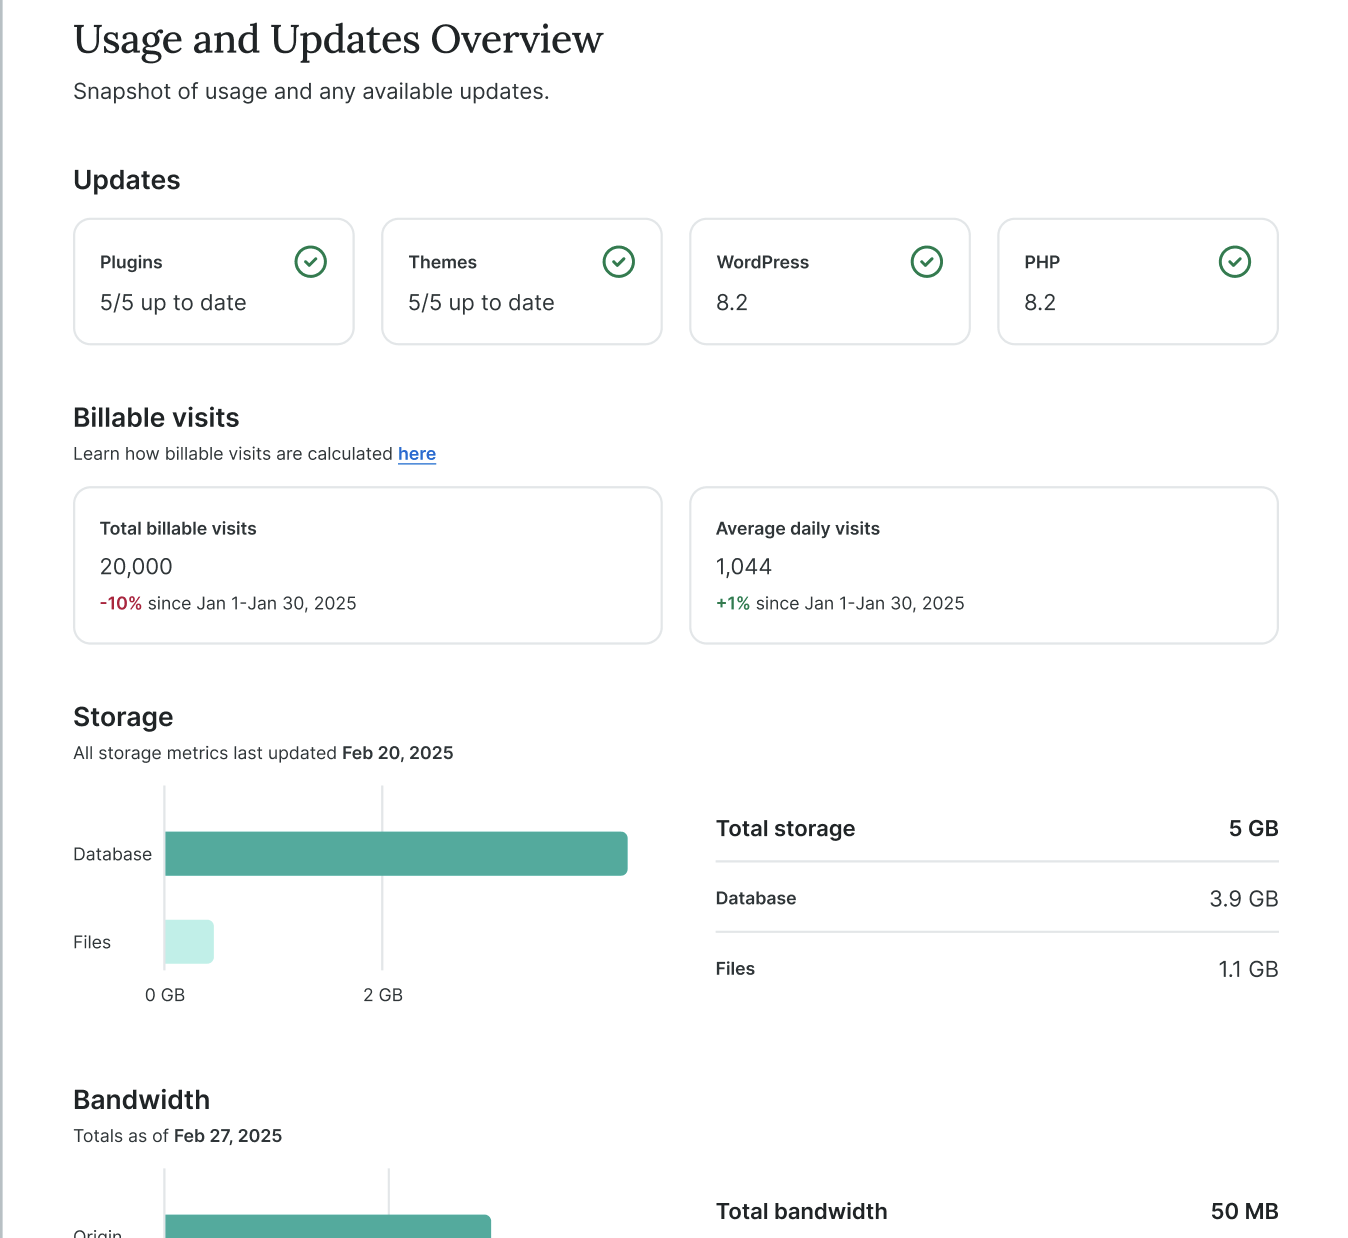The height and width of the screenshot is (1238, 1348).
Task: Click the Themes green checkmark icon
Action: [x=618, y=262]
